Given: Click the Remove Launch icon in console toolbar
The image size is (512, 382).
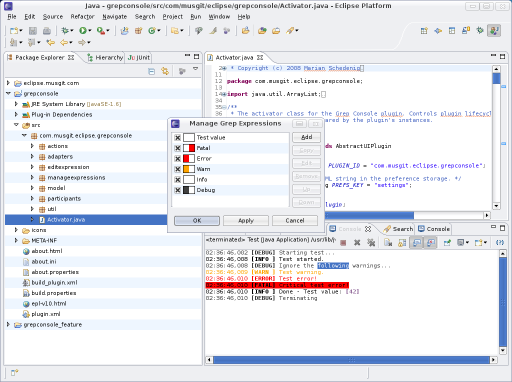Looking at the screenshot, I should 357,243.
